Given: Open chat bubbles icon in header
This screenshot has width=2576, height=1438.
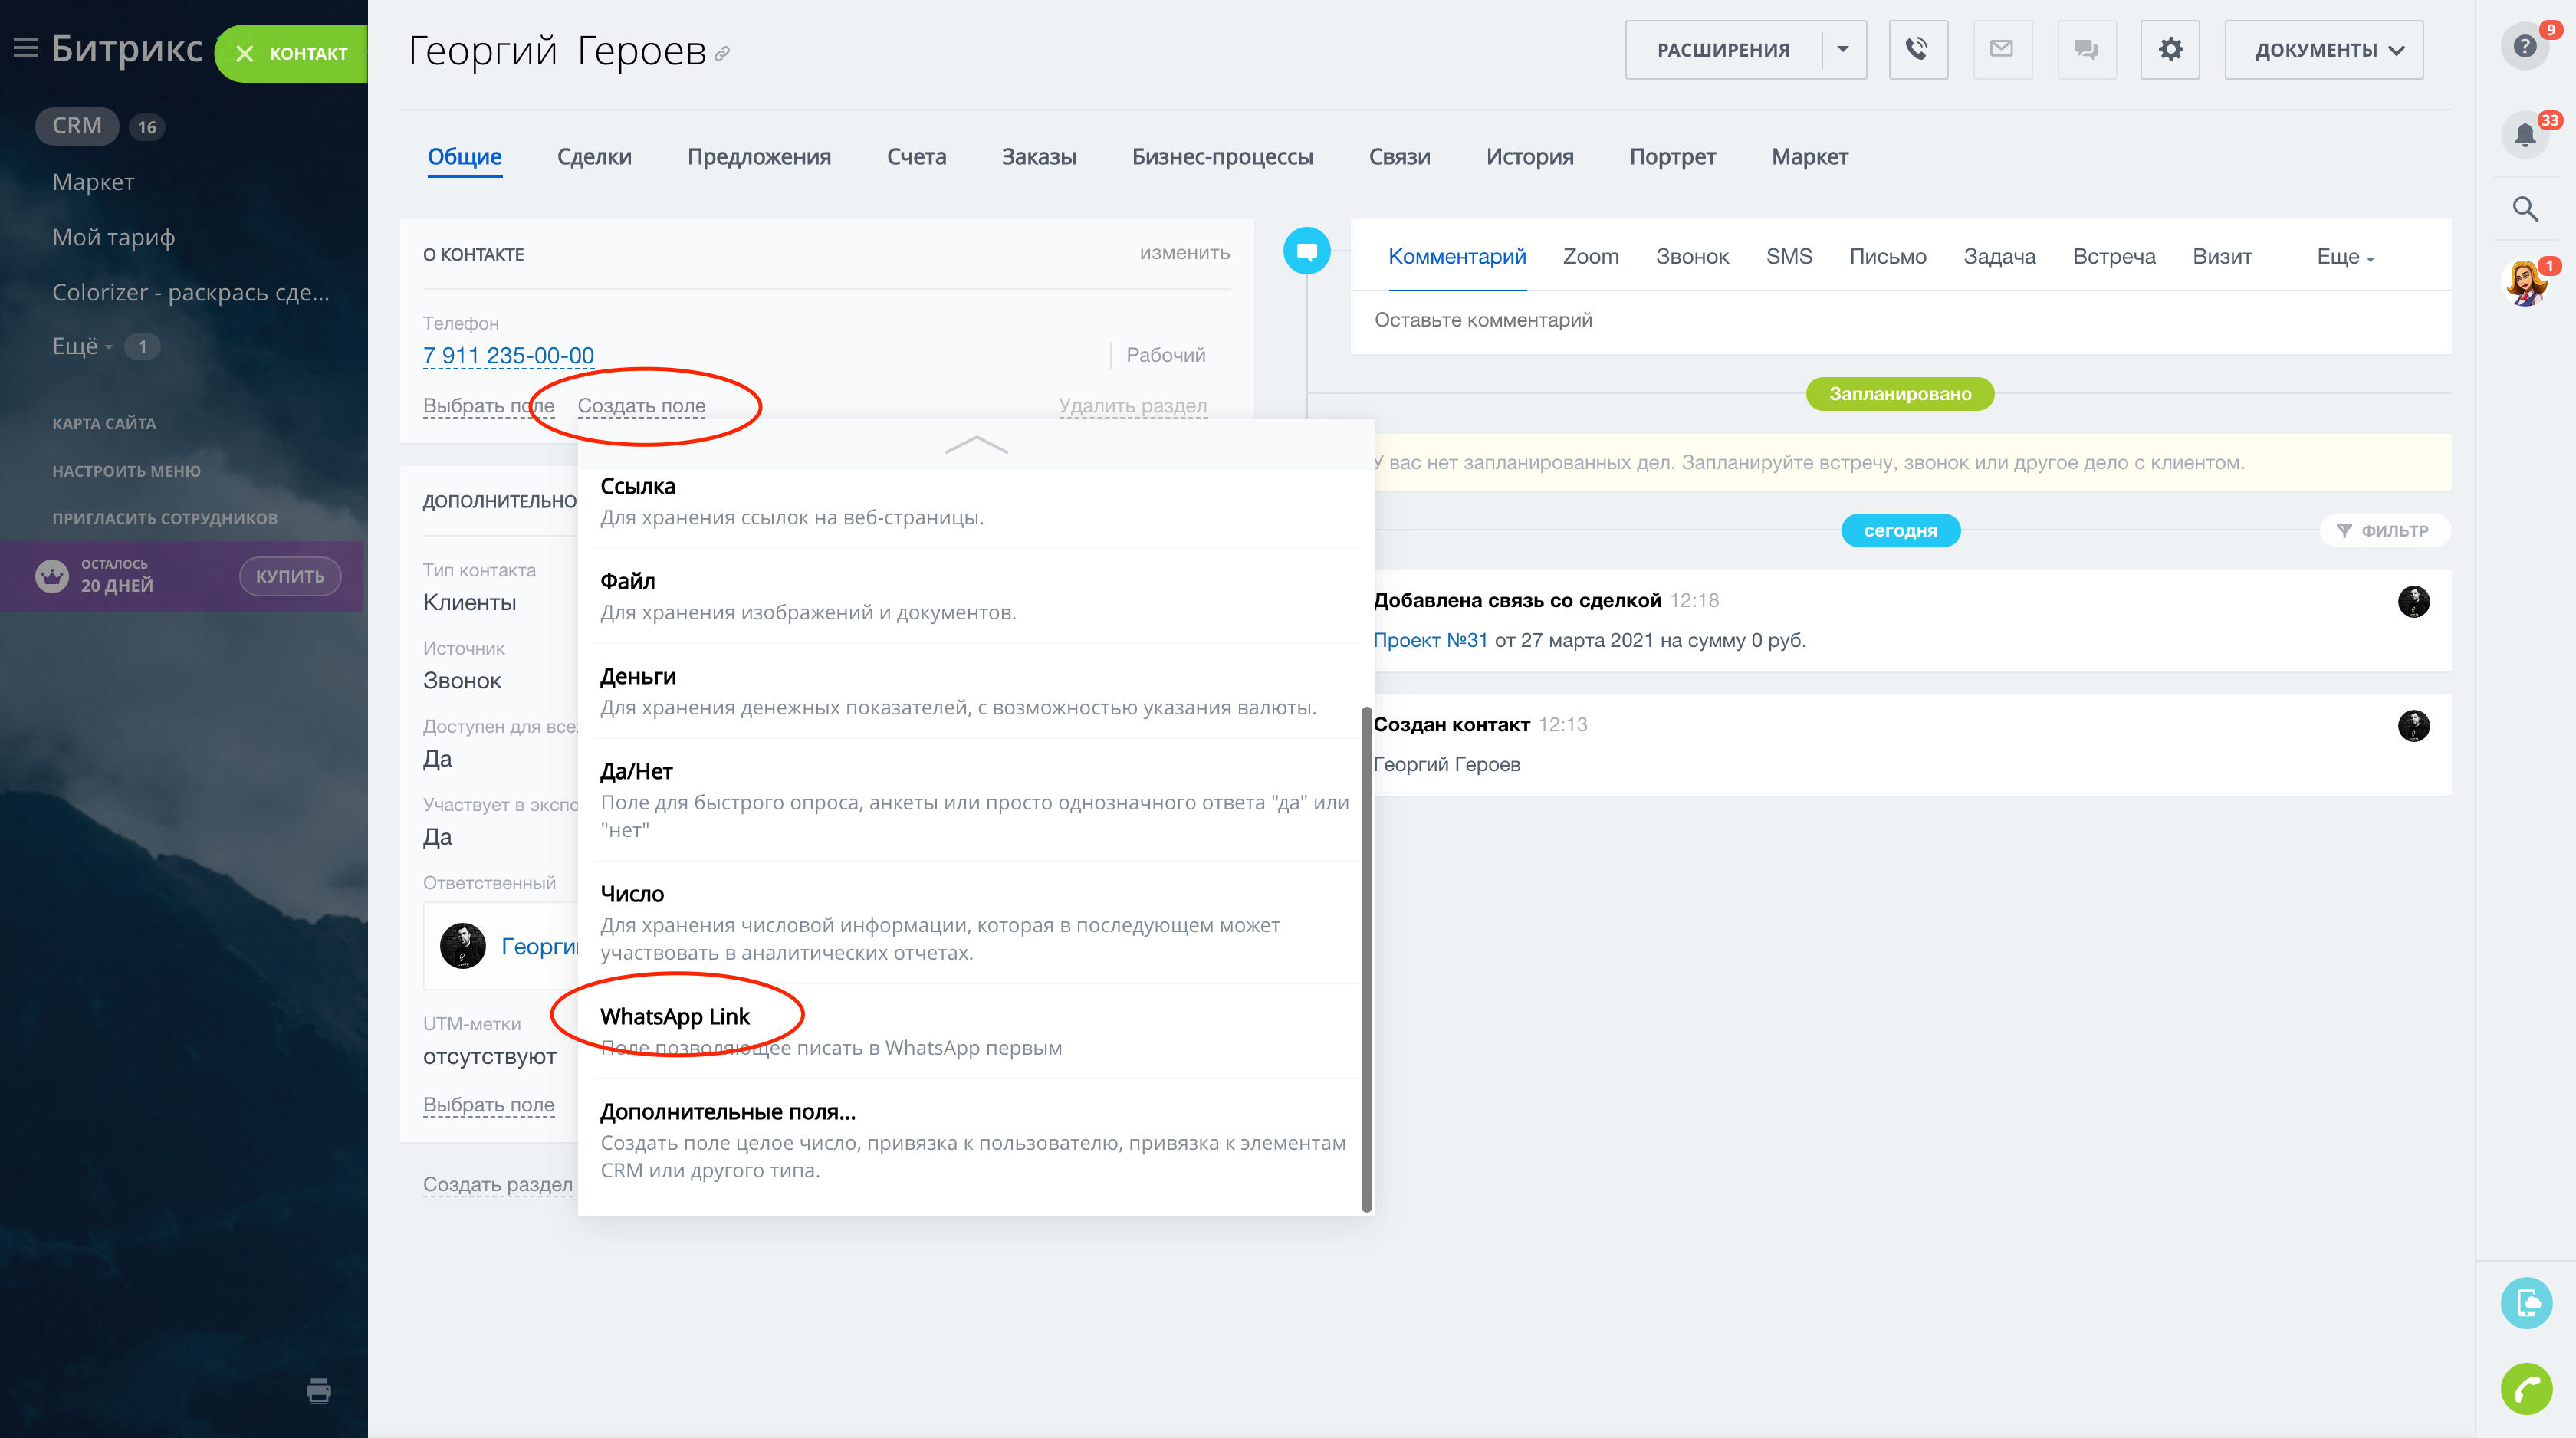Looking at the screenshot, I should click(x=2086, y=49).
